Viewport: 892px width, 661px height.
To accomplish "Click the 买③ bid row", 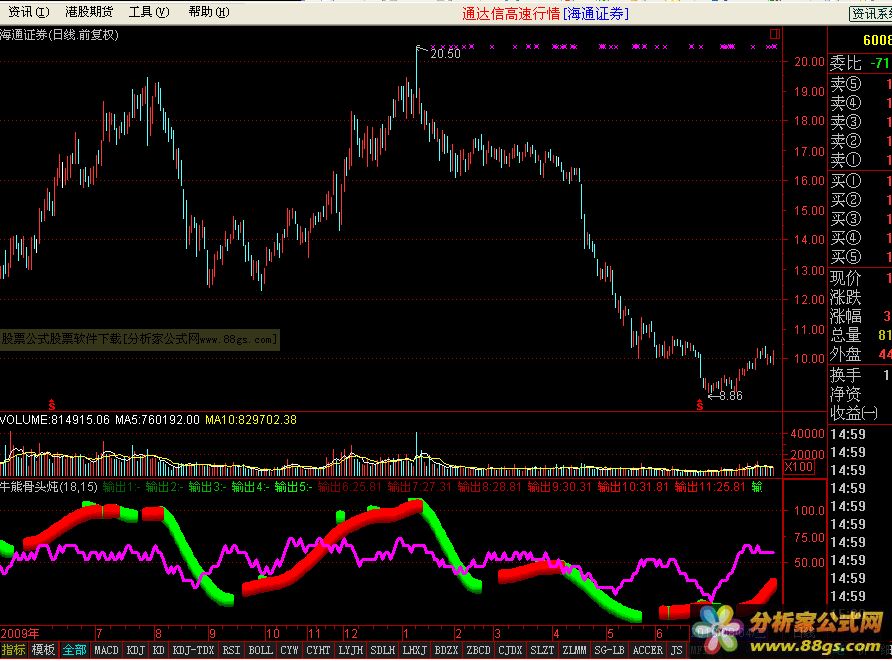I will pyautogui.click(x=860, y=219).
